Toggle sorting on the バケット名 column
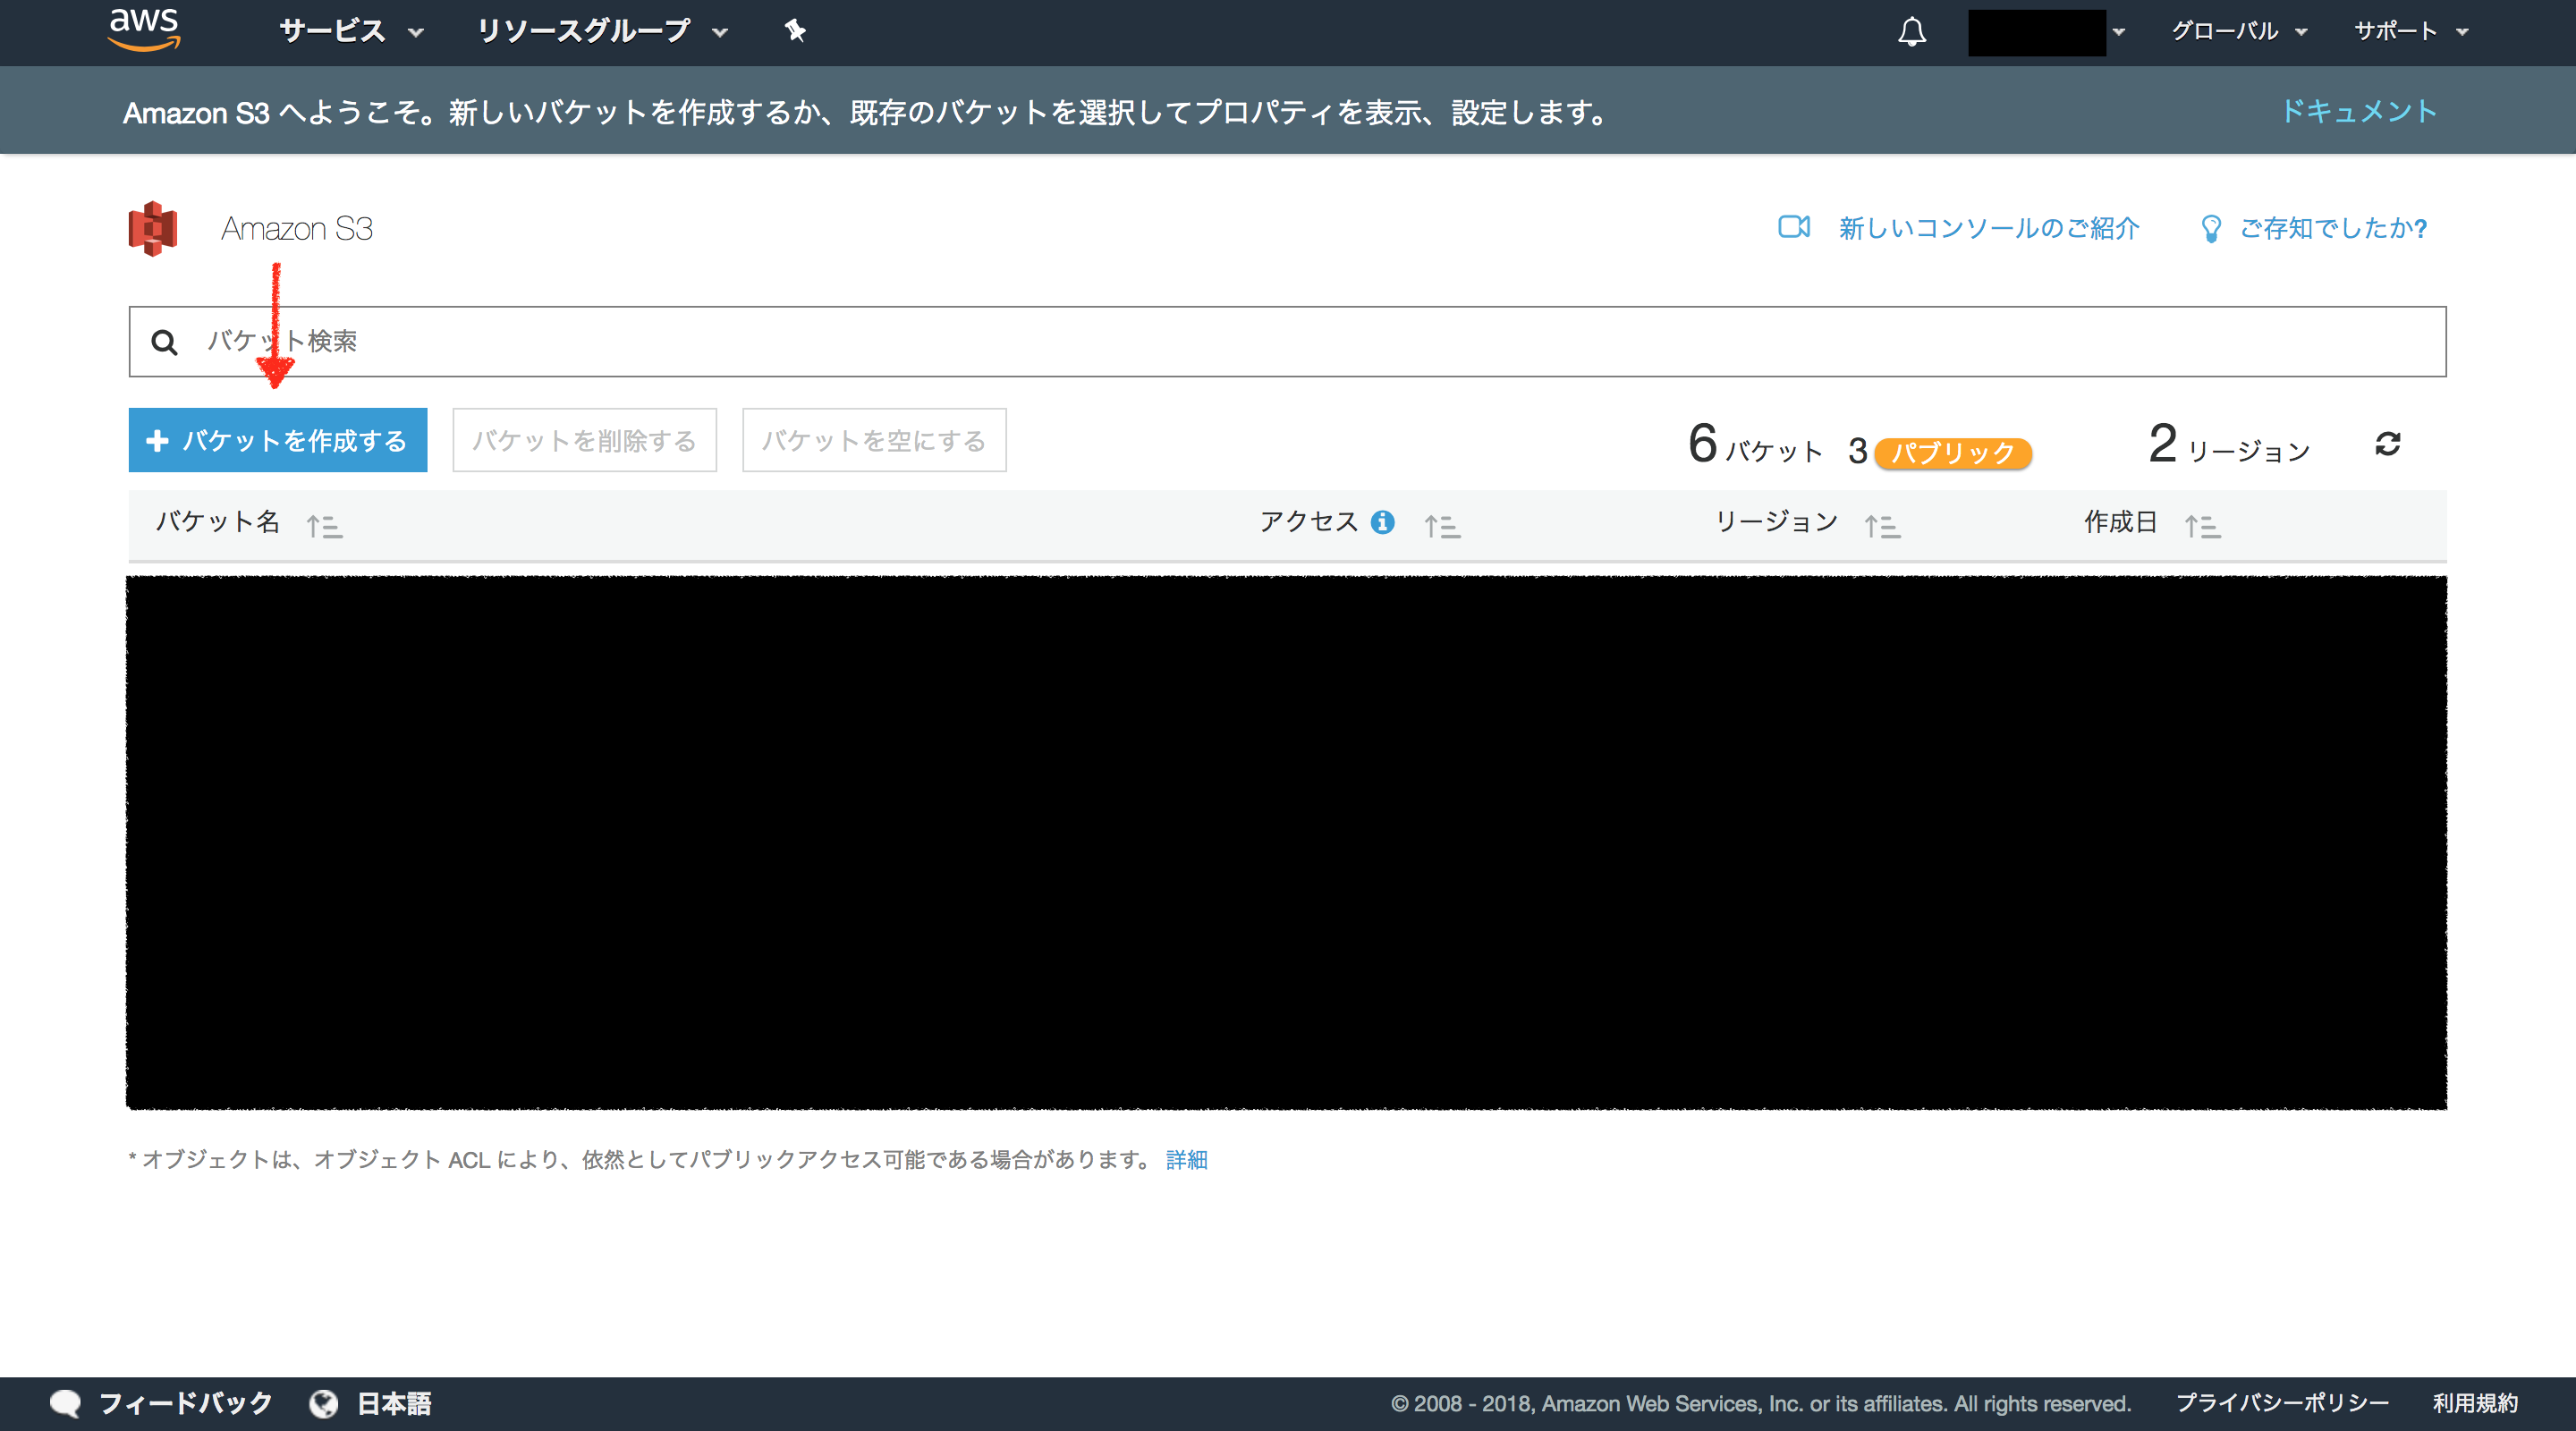Screen dimensions: 2576x1431 (x=325, y=524)
